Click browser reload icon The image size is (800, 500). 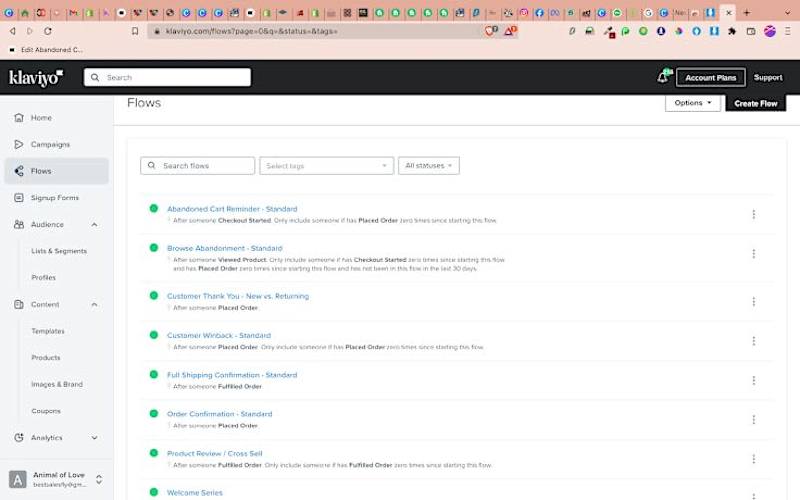47,31
